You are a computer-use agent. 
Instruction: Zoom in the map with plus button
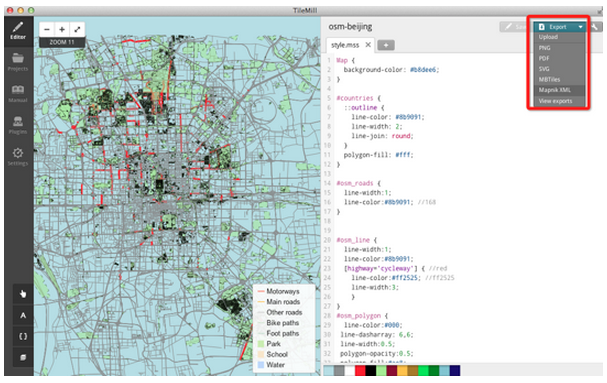[62, 29]
